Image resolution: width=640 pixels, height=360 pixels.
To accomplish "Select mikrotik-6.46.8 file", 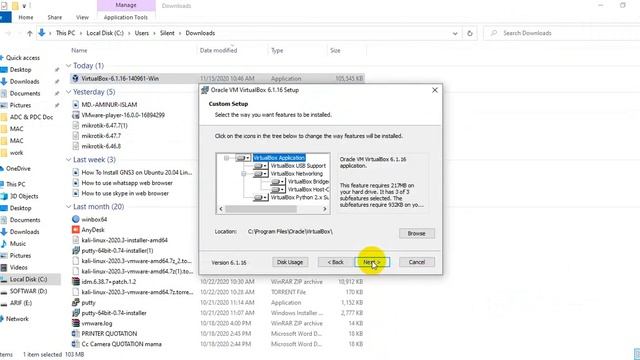I will coord(101,146).
